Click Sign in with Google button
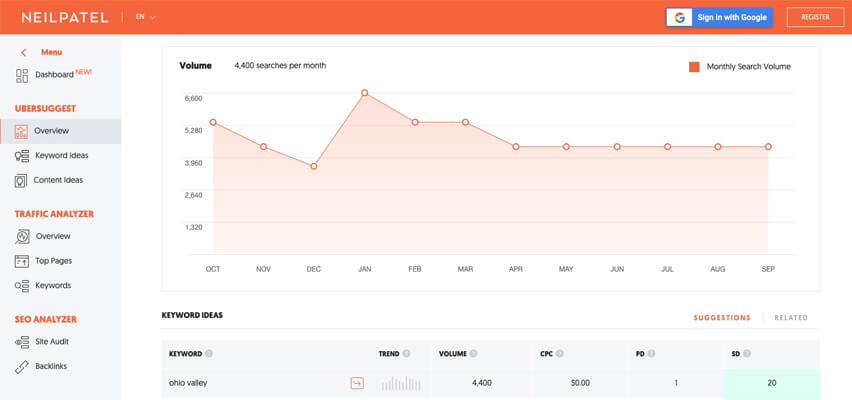The height and width of the screenshot is (400, 852). 720,17
